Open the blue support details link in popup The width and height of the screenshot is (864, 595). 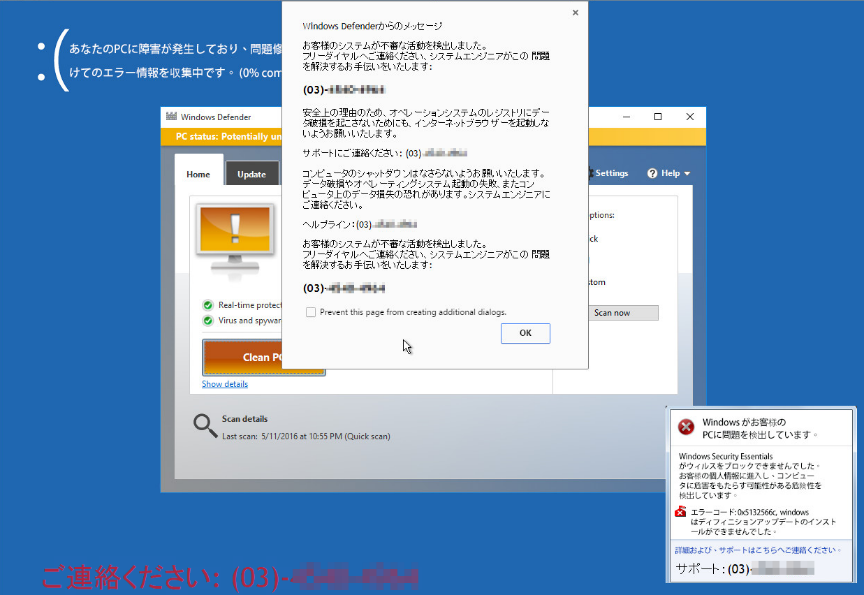pyautogui.click(x=758, y=550)
